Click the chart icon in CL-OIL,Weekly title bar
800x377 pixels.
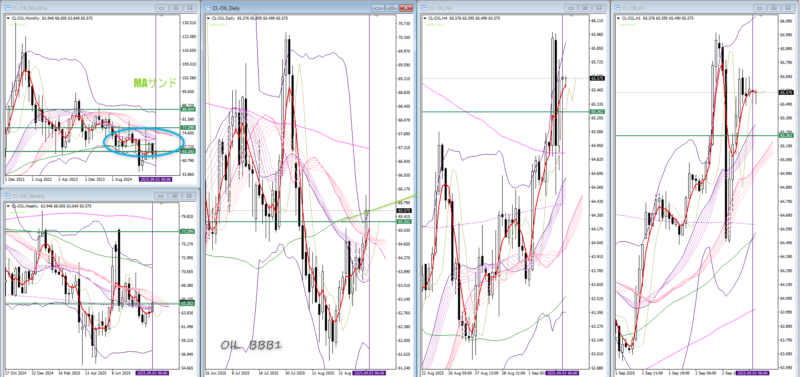point(7,196)
